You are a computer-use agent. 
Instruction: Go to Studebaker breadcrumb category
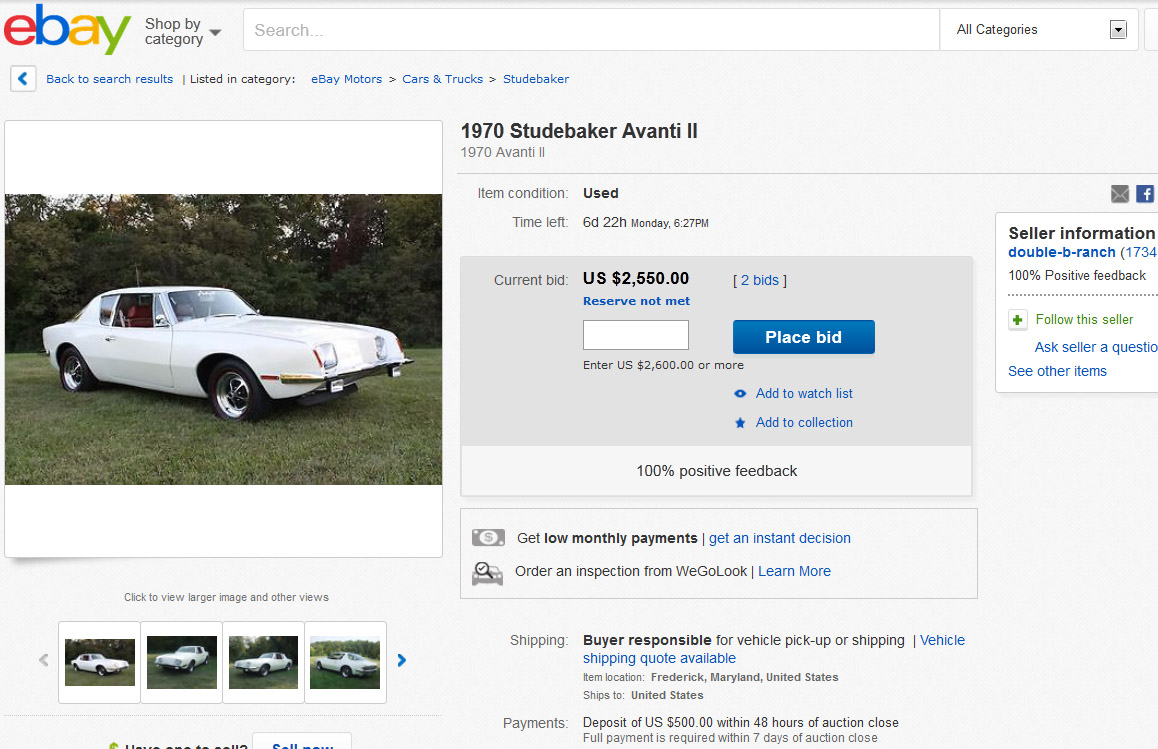point(536,79)
